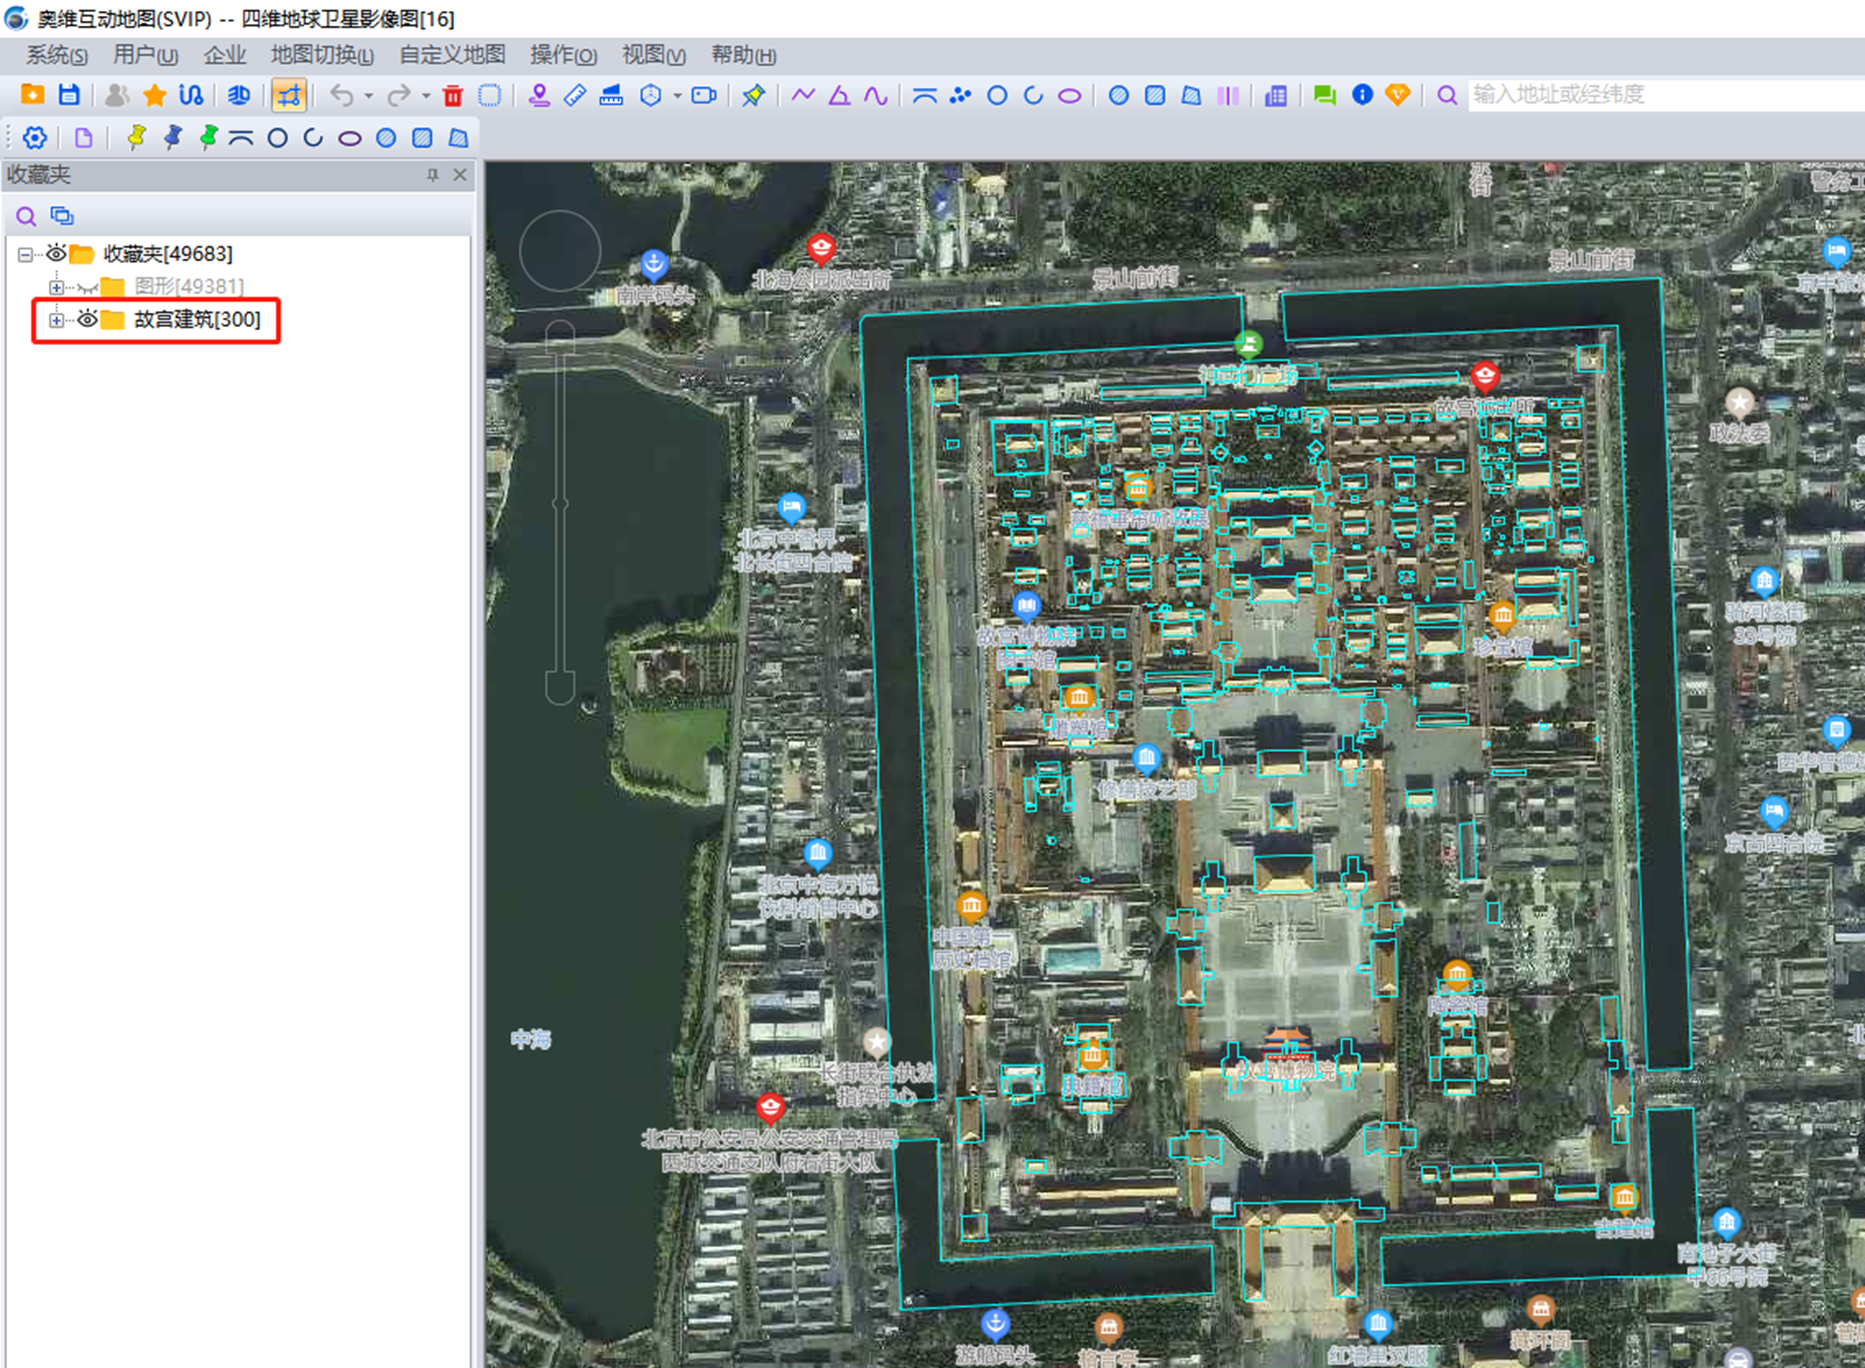
Task: Click the blue save disk icon
Action: (69, 95)
